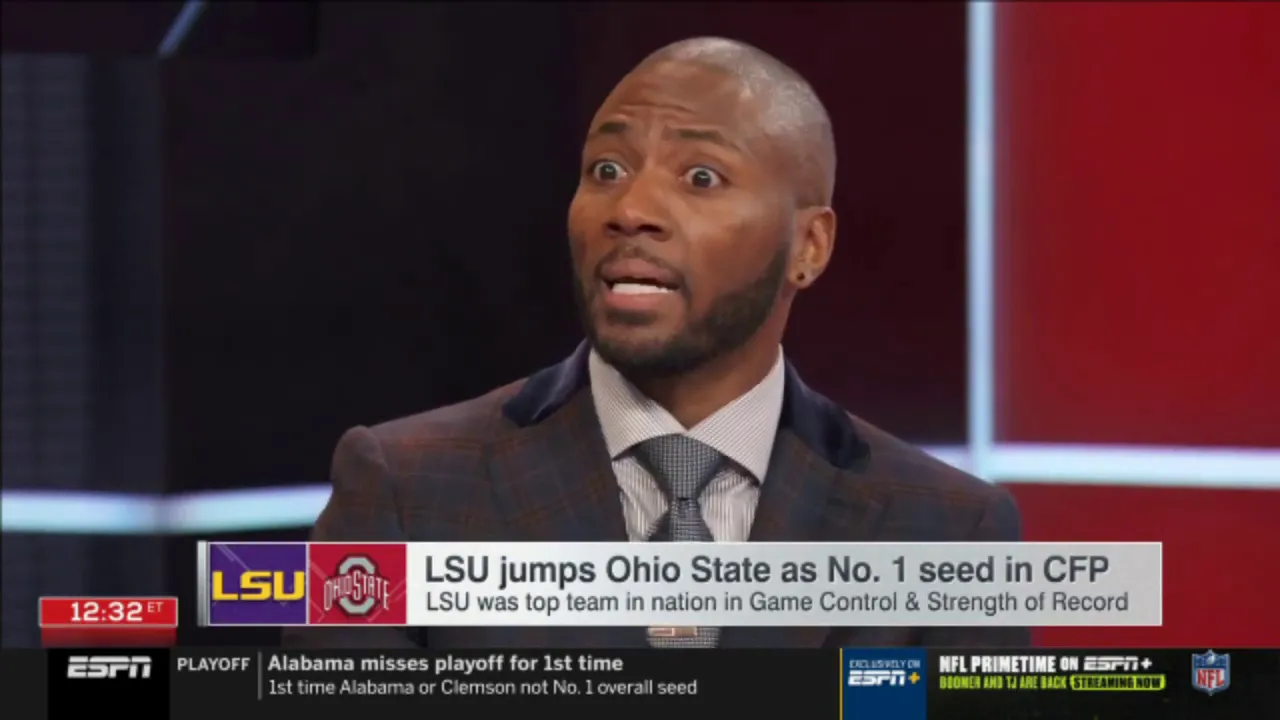This screenshot has height=720, width=1280.
Task: Click the Ohio State logo
Action: click(x=357, y=584)
